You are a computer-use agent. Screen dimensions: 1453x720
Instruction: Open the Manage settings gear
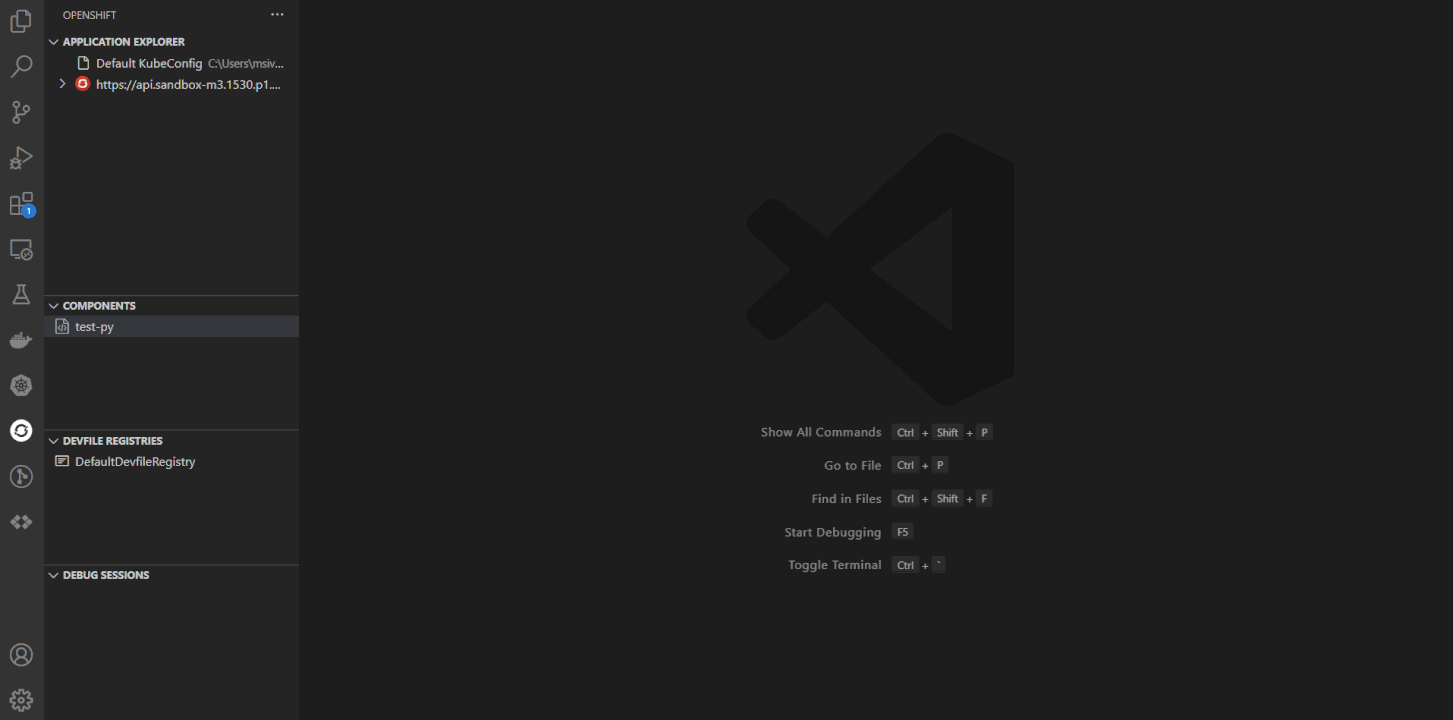point(21,700)
